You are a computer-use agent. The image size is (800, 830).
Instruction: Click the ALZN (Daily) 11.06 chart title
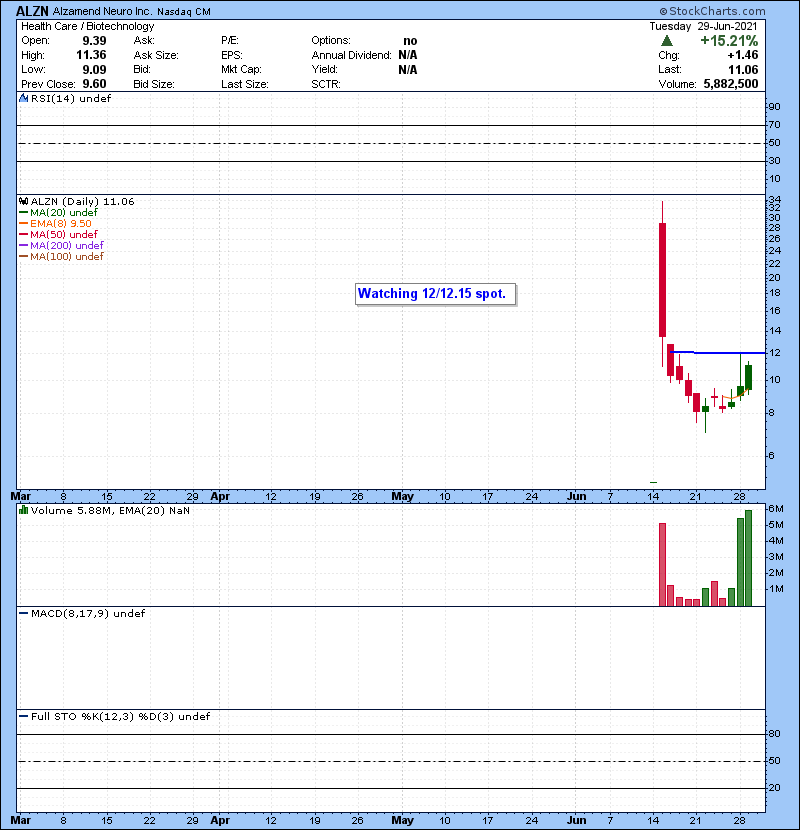point(83,201)
